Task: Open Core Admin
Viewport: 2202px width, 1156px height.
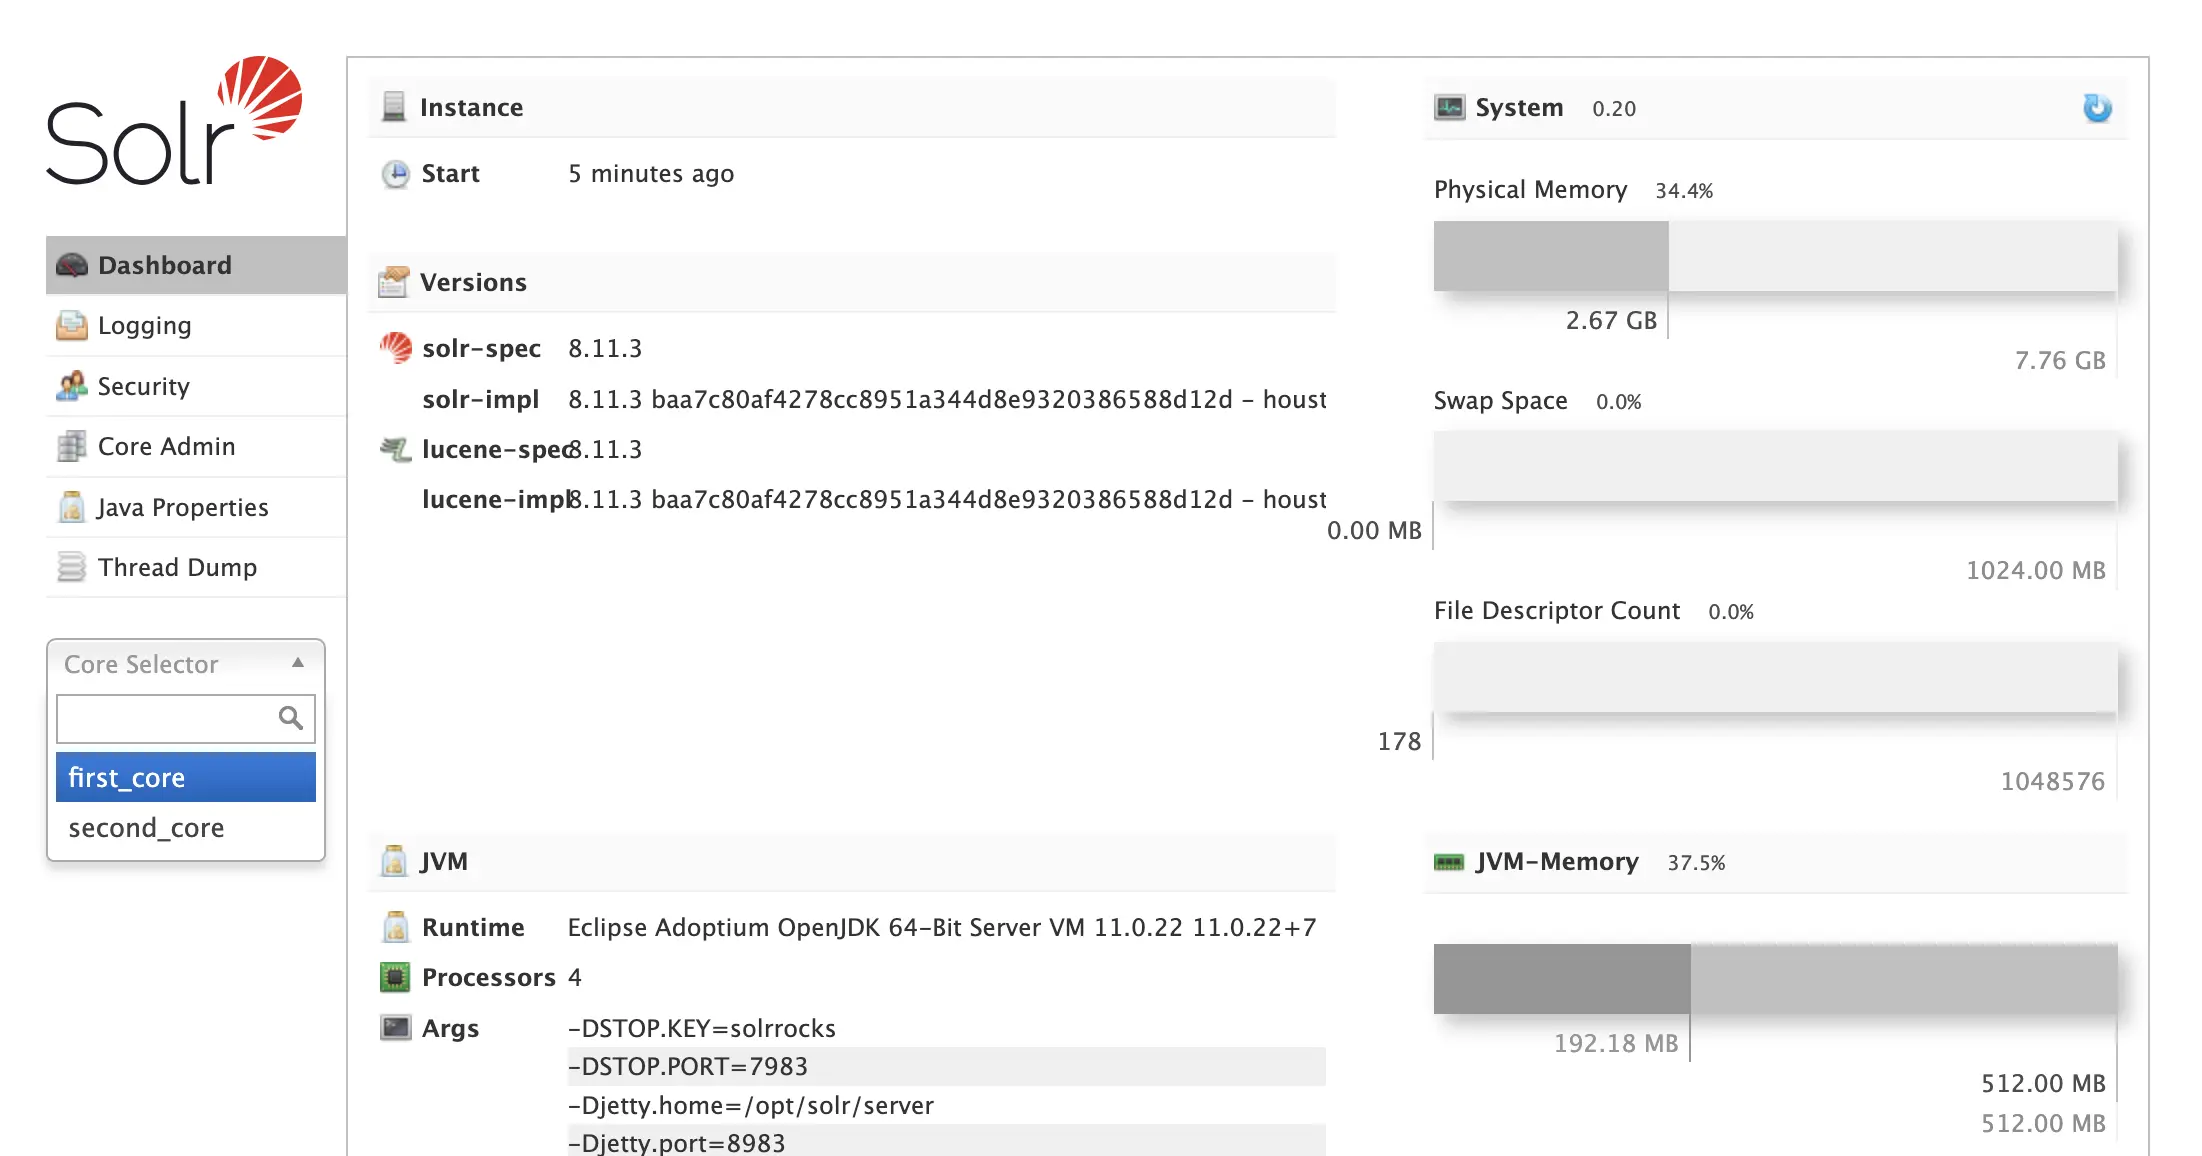Action: (x=196, y=446)
